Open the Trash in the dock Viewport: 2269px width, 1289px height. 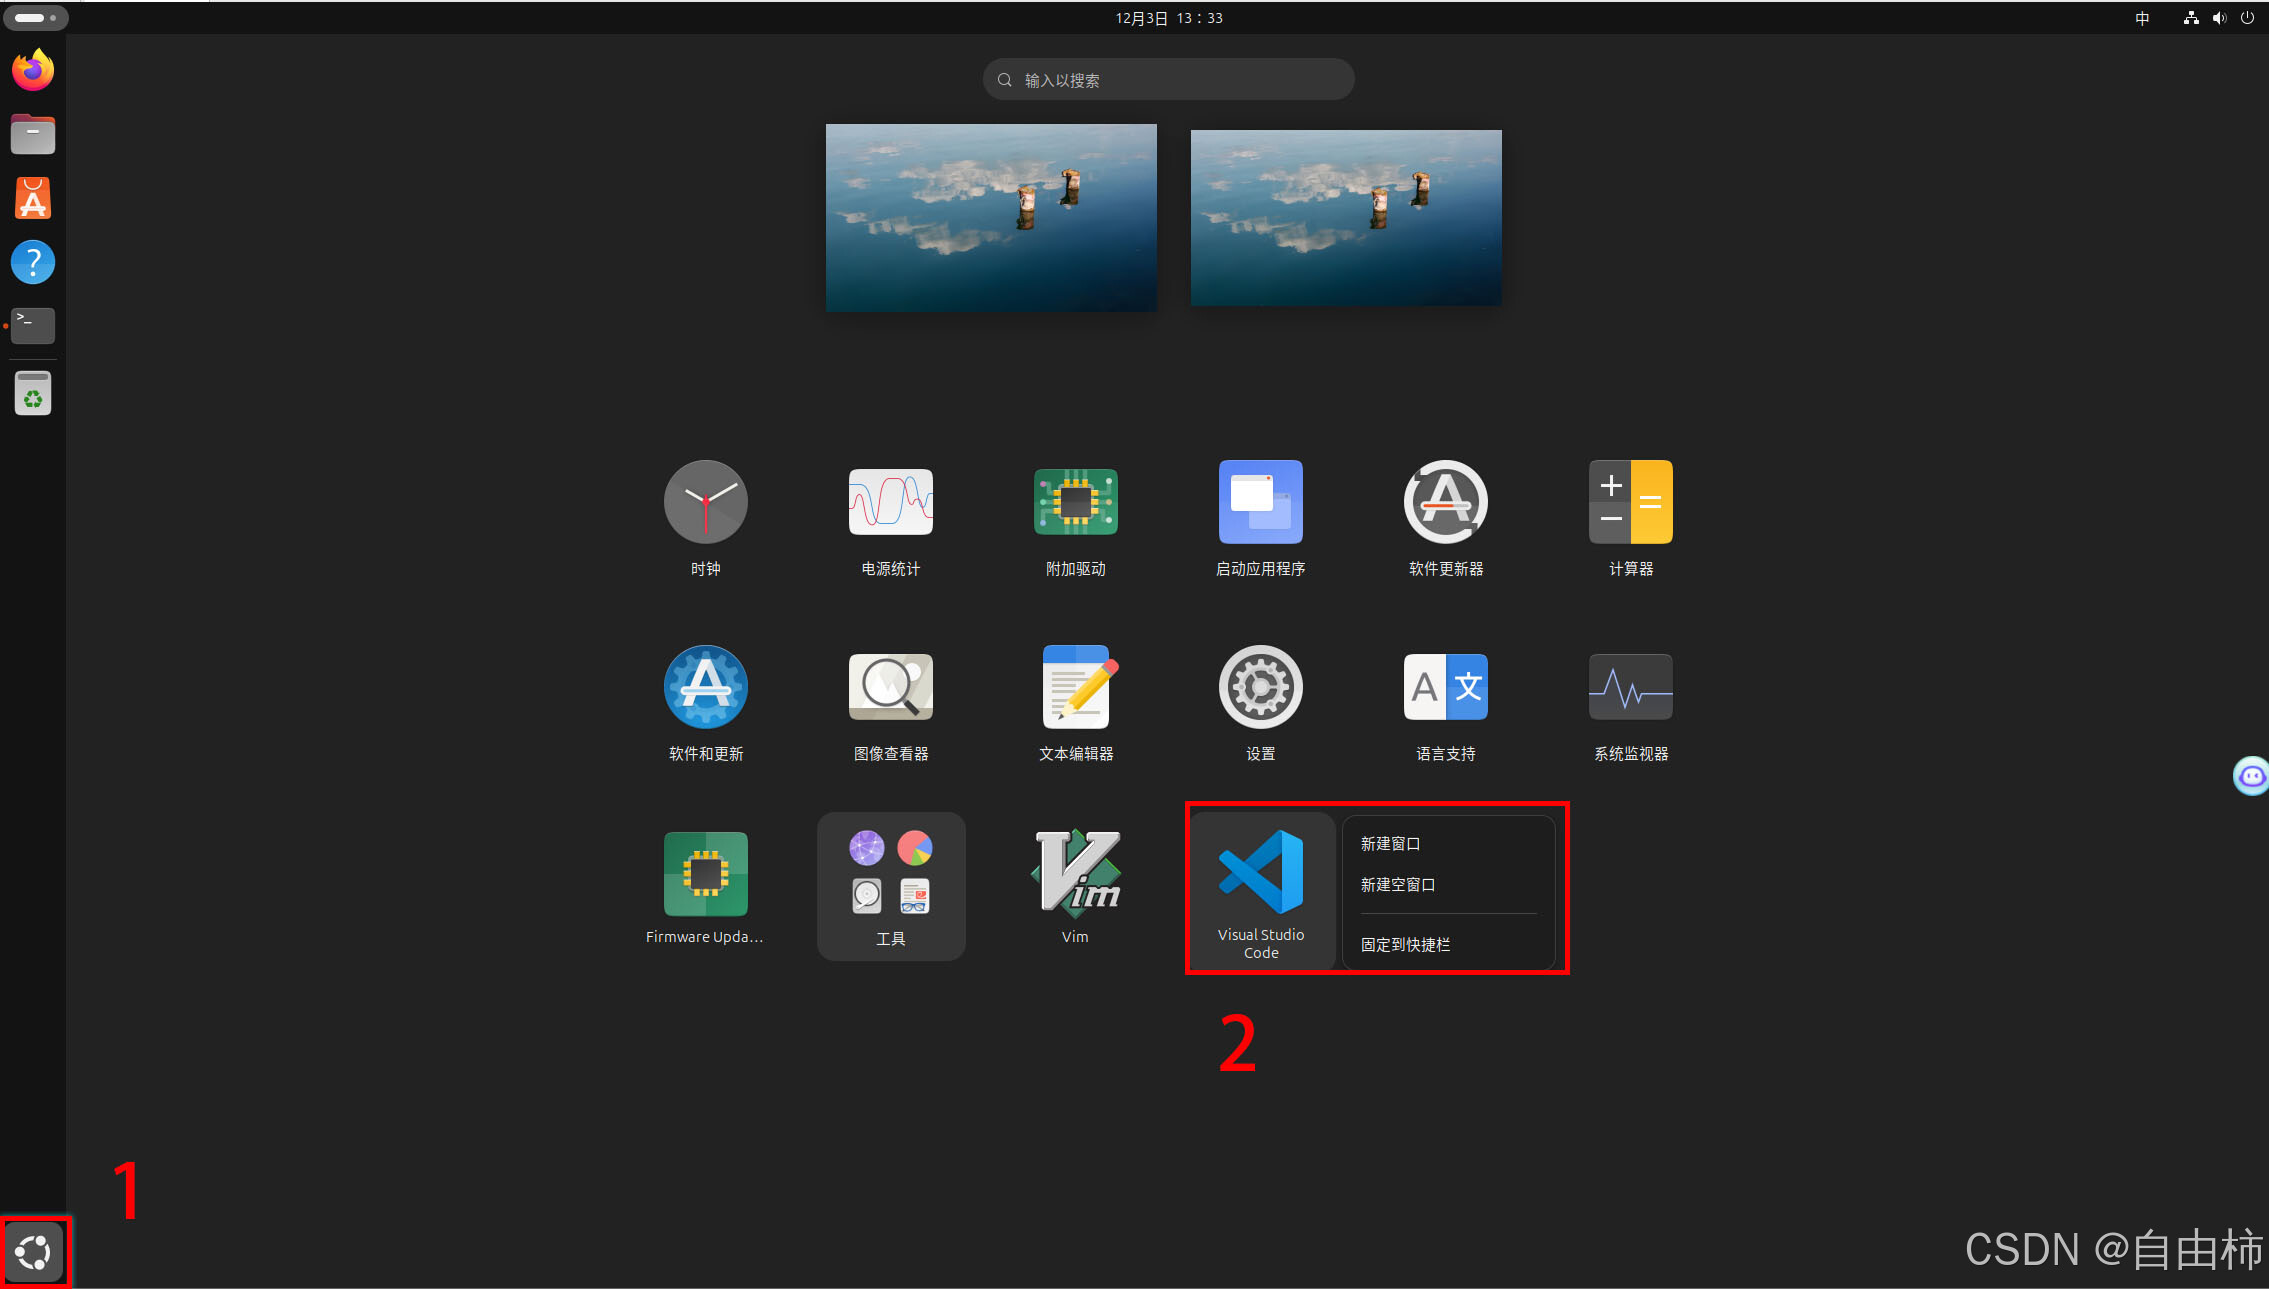coord(33,394)
